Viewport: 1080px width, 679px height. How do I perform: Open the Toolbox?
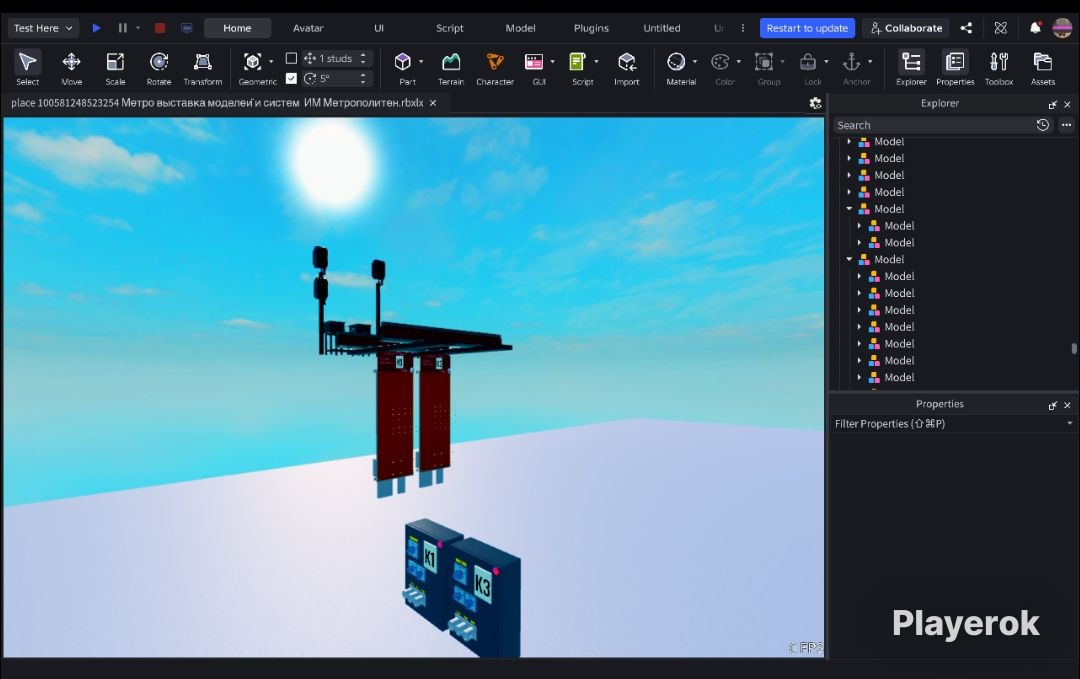999,67
